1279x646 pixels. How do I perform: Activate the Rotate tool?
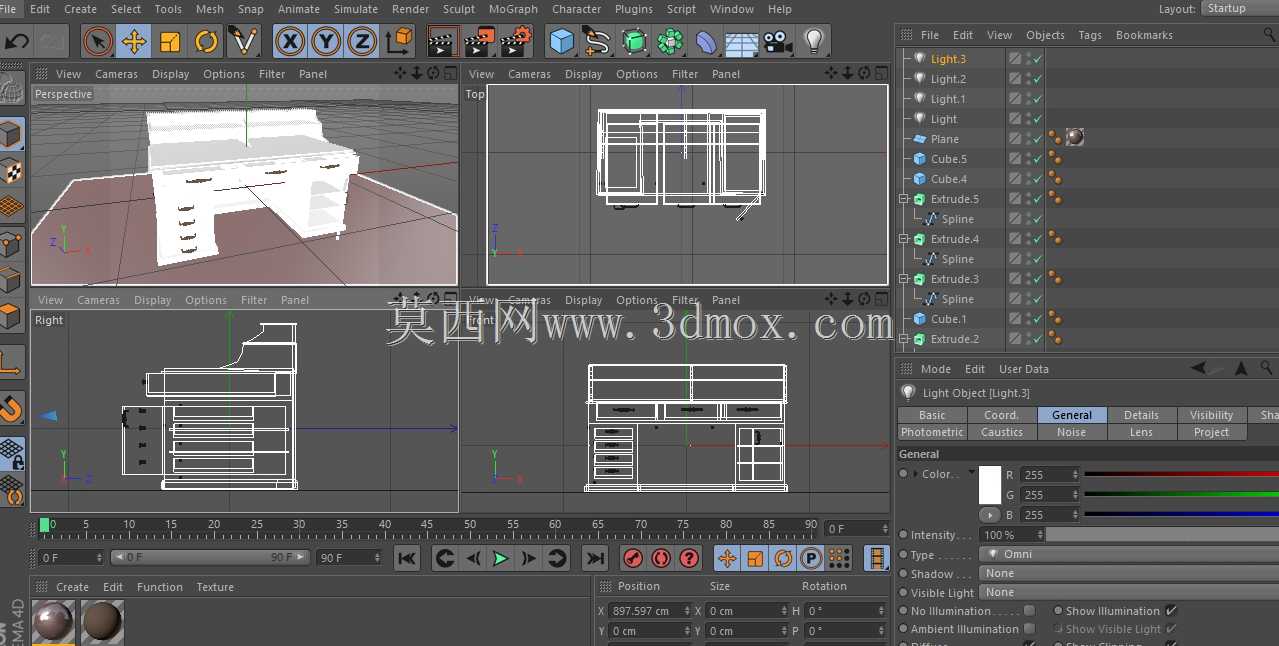click(x=206, y=41)
